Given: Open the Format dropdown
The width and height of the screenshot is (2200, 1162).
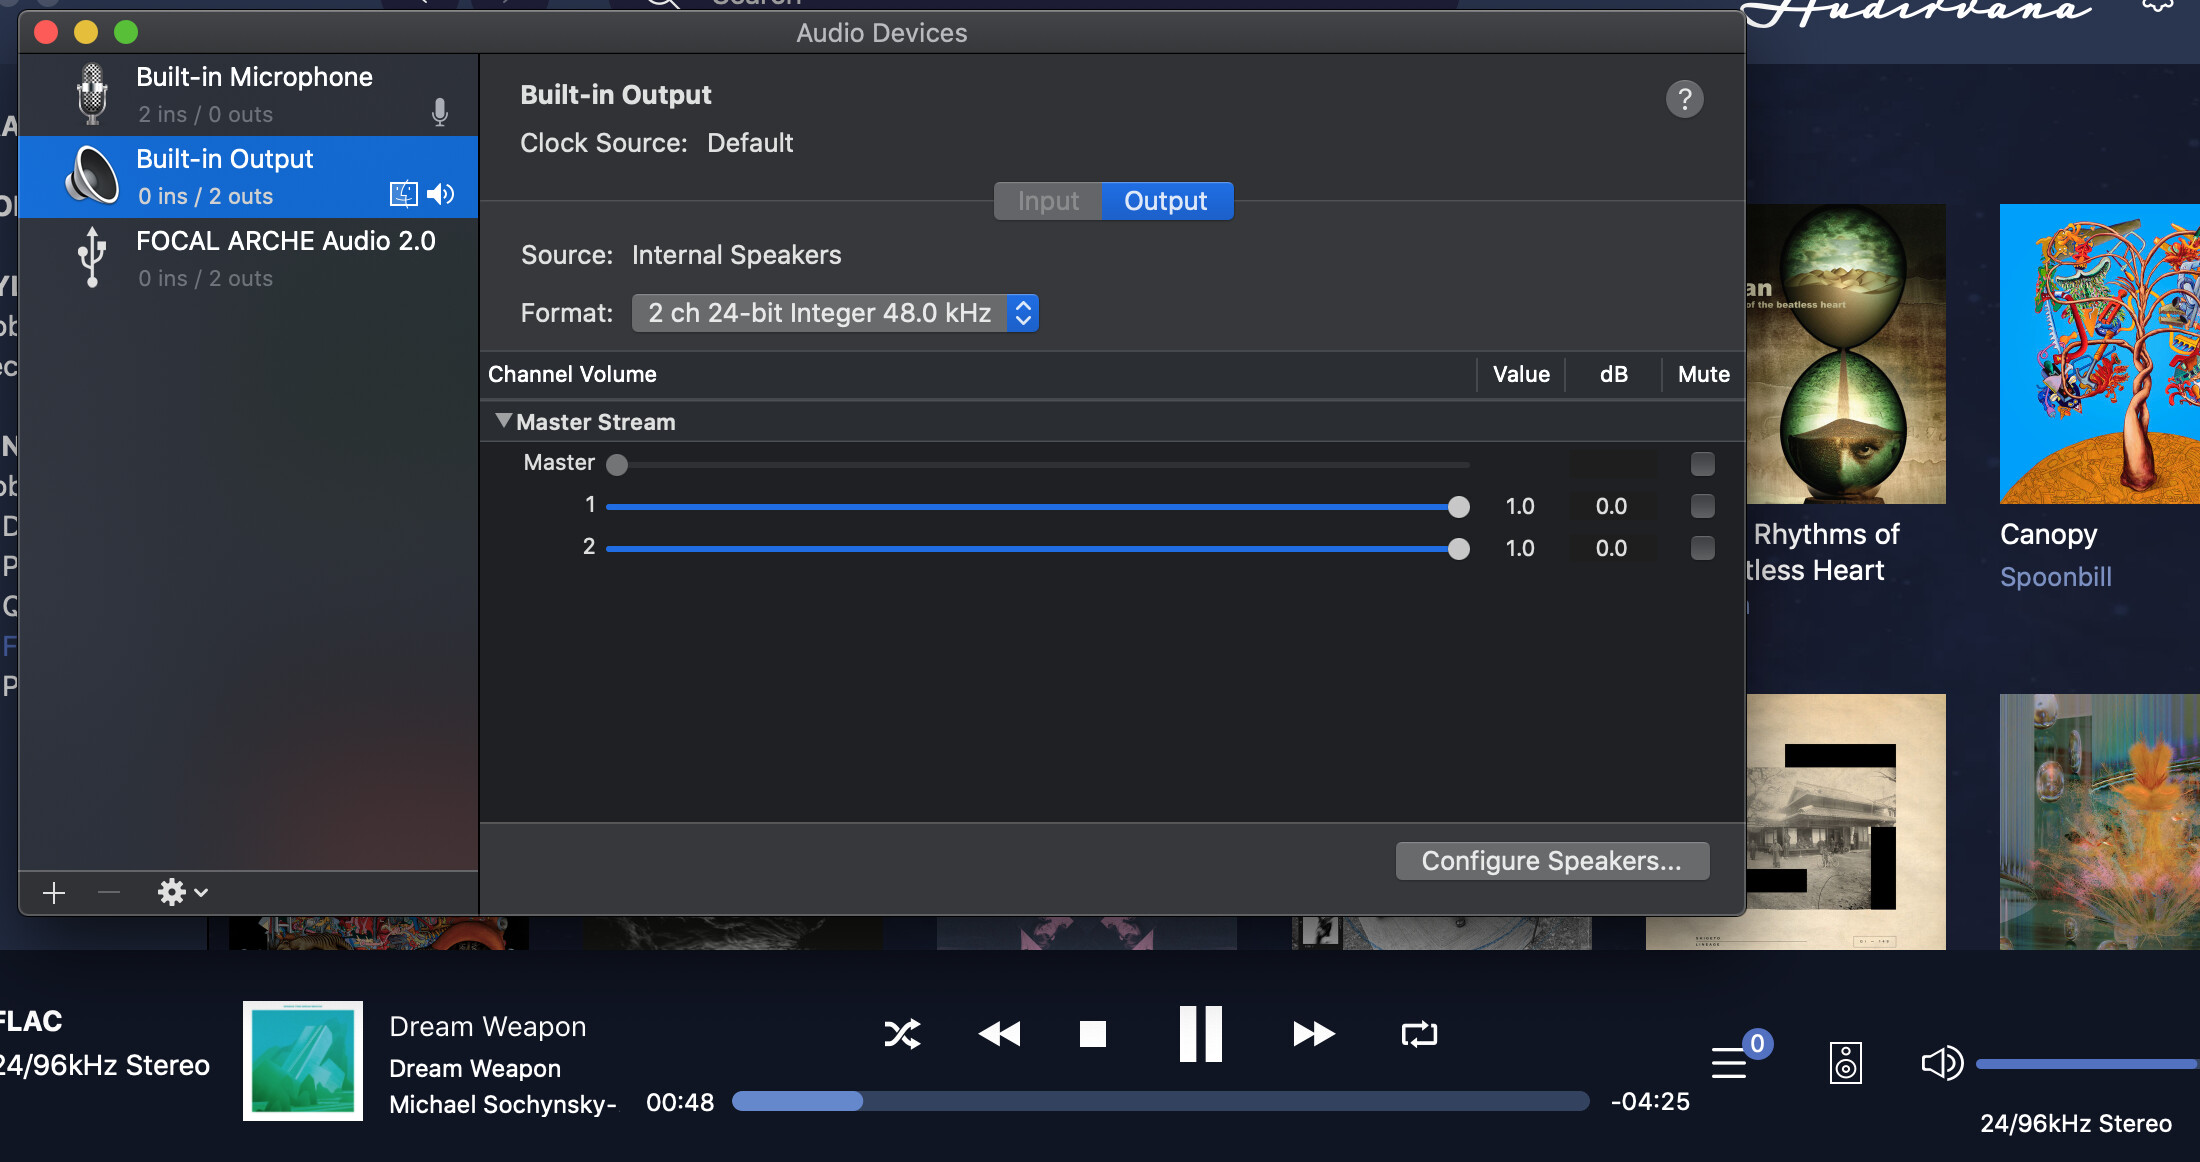Looking at the screenshot, I should coord(1022,312).
